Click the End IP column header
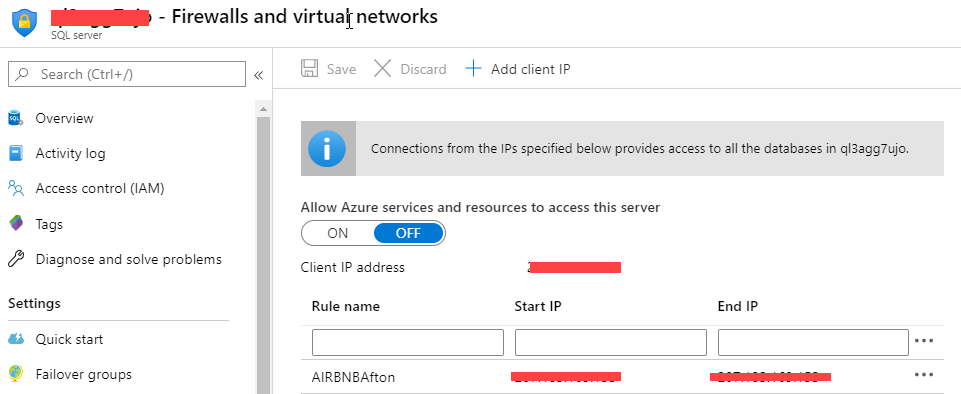 click(x=738, y=306)
